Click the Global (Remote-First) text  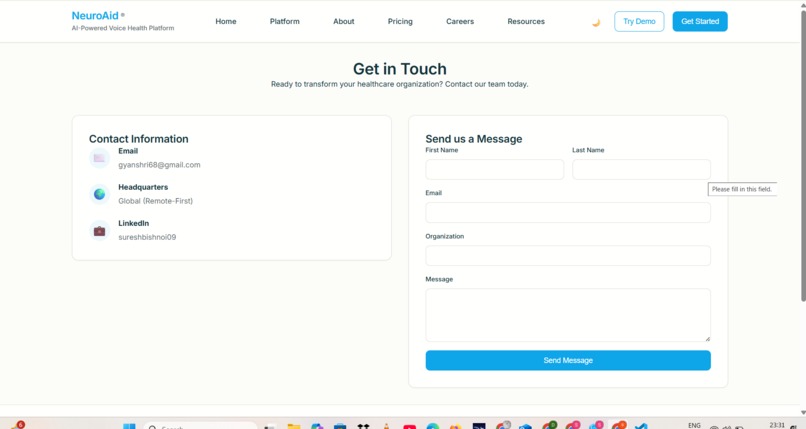155,201
